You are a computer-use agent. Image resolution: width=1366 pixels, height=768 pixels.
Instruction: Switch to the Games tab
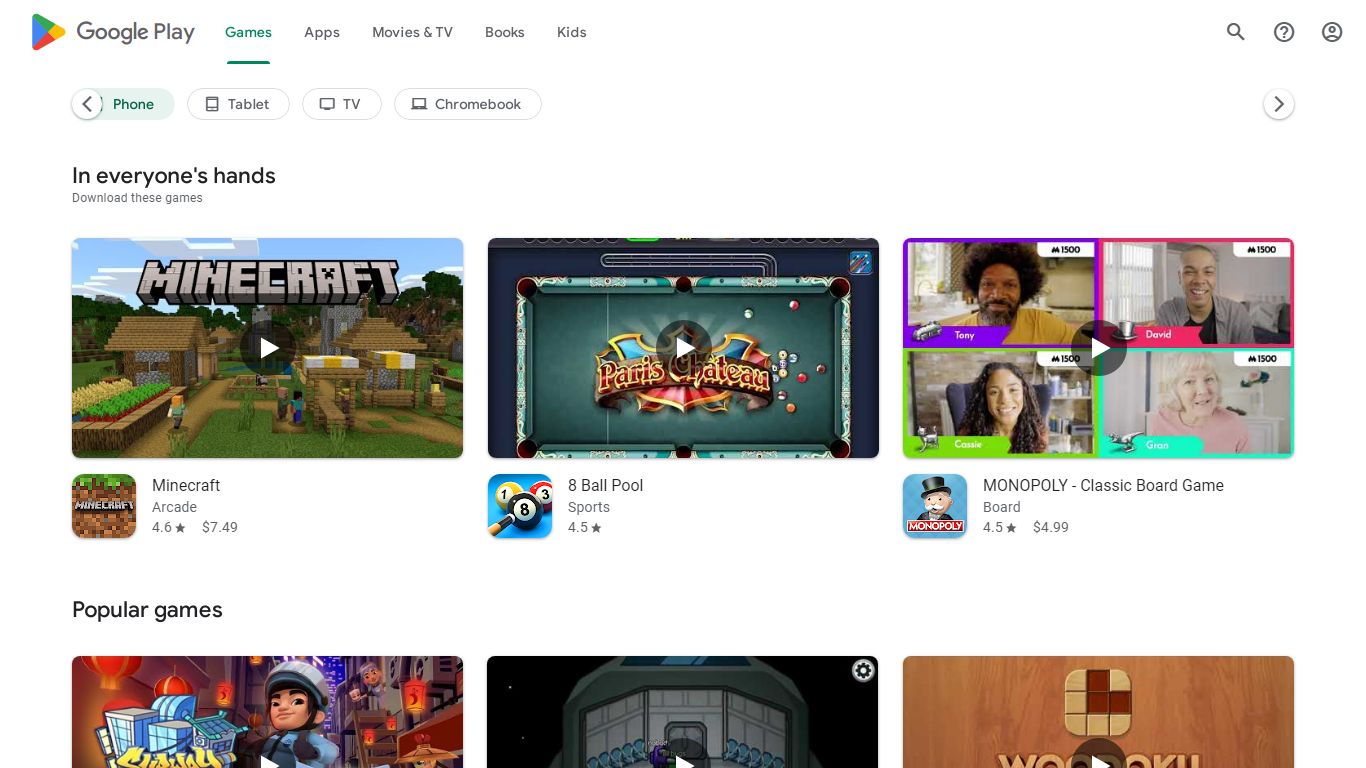248,32
